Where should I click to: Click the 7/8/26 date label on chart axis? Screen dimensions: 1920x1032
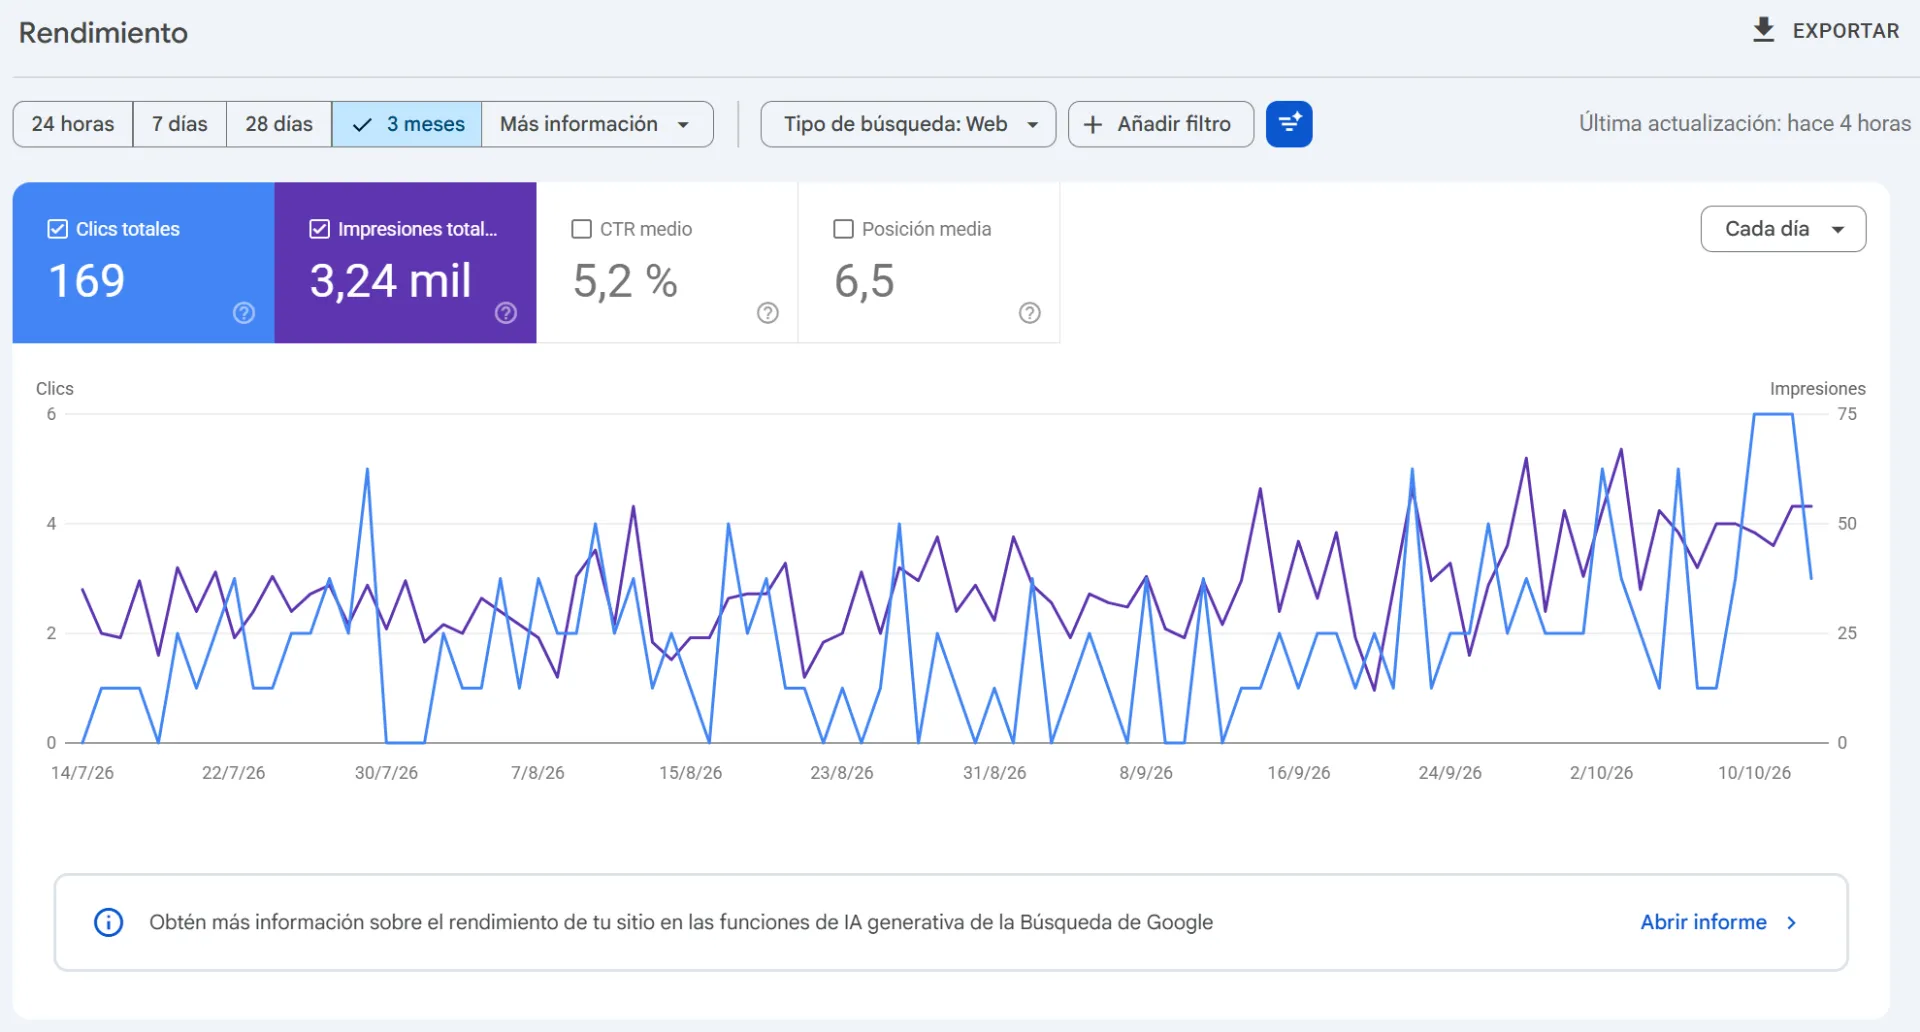click(x=538, y=773)
